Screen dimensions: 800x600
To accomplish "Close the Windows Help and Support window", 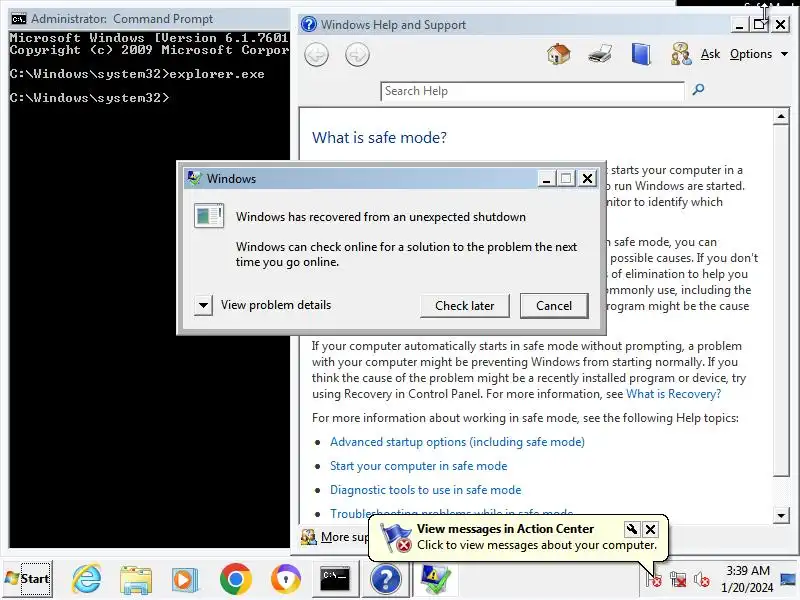I will point(780,24).
